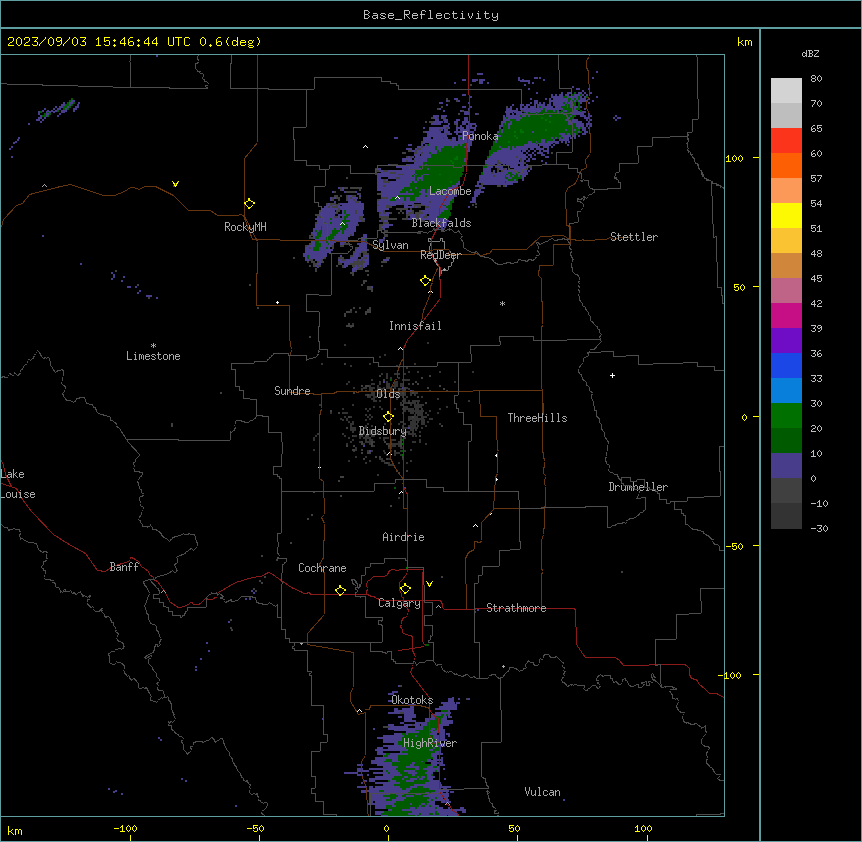Select the Strathmore label

pos(516,608)
